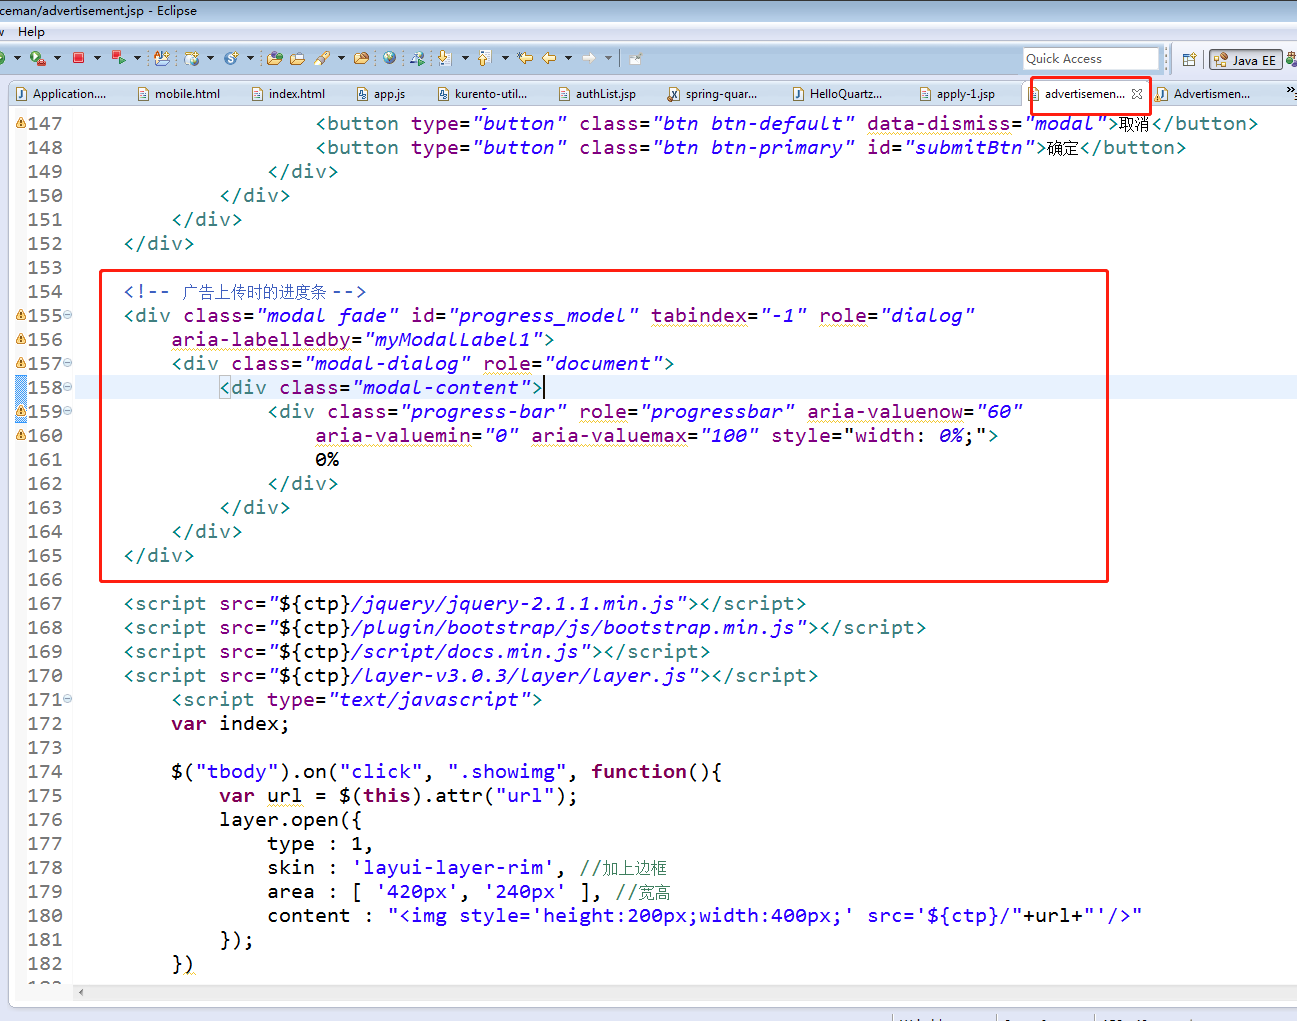Switch to the apply-1.jsp tab

958,94
